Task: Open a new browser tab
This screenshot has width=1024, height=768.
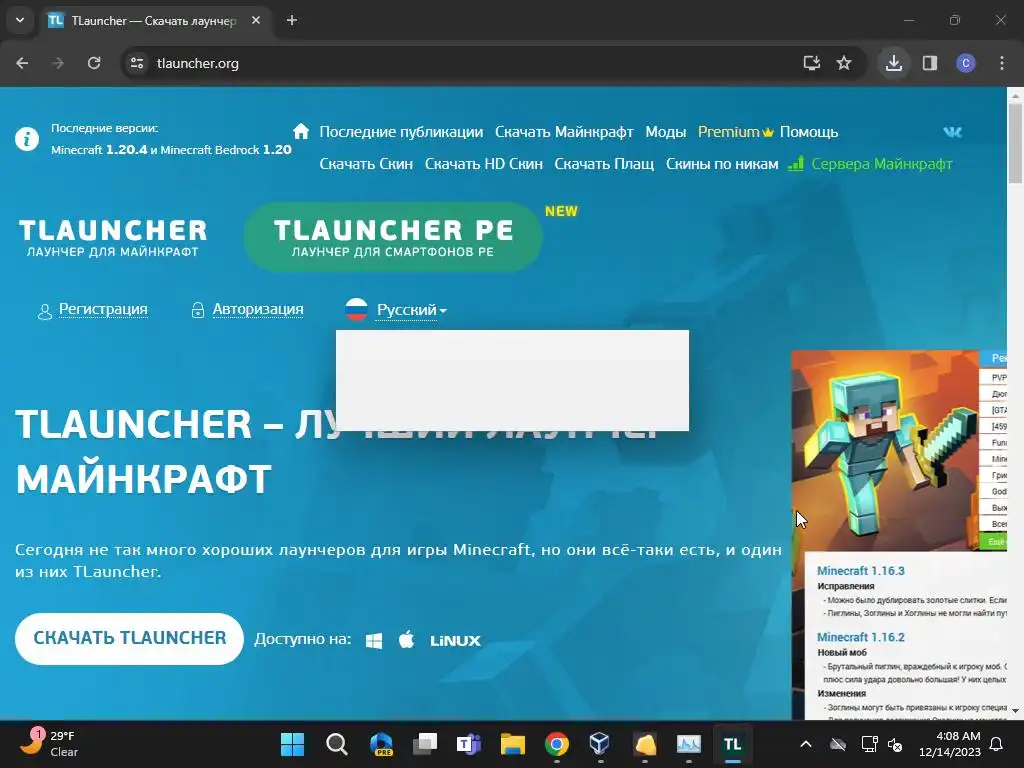Action: click(x=292, y=21)
